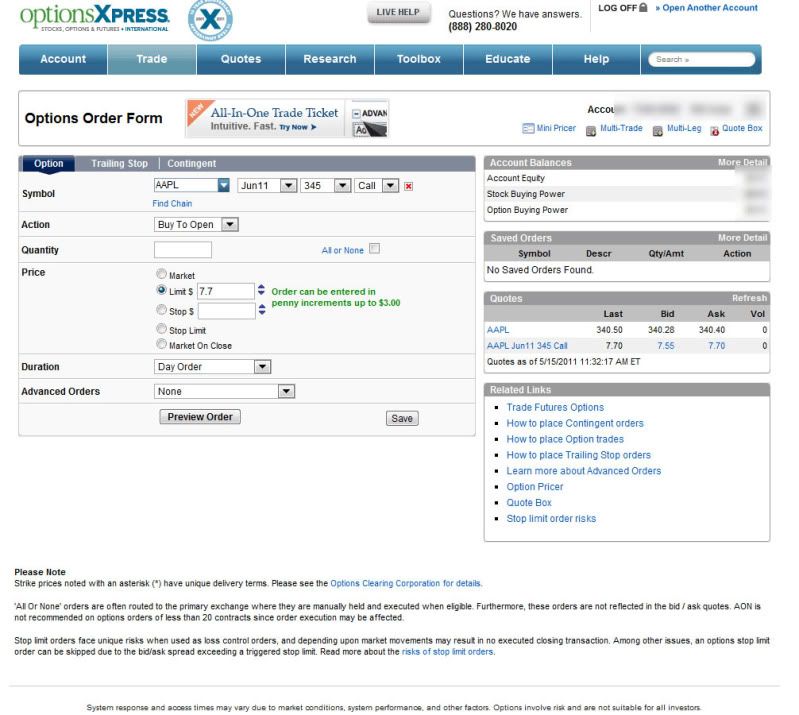Screen dimensions: 799x715
Task: Click the Limit price down arrow
Action: 261,294
